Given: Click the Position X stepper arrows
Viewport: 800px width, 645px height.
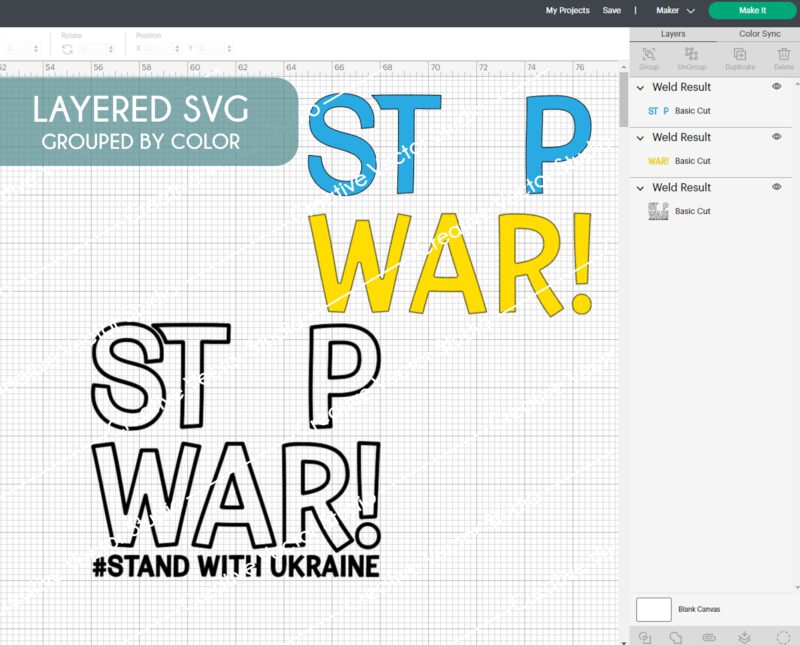Looking at the screenshot, I should (x=177, y=49).
